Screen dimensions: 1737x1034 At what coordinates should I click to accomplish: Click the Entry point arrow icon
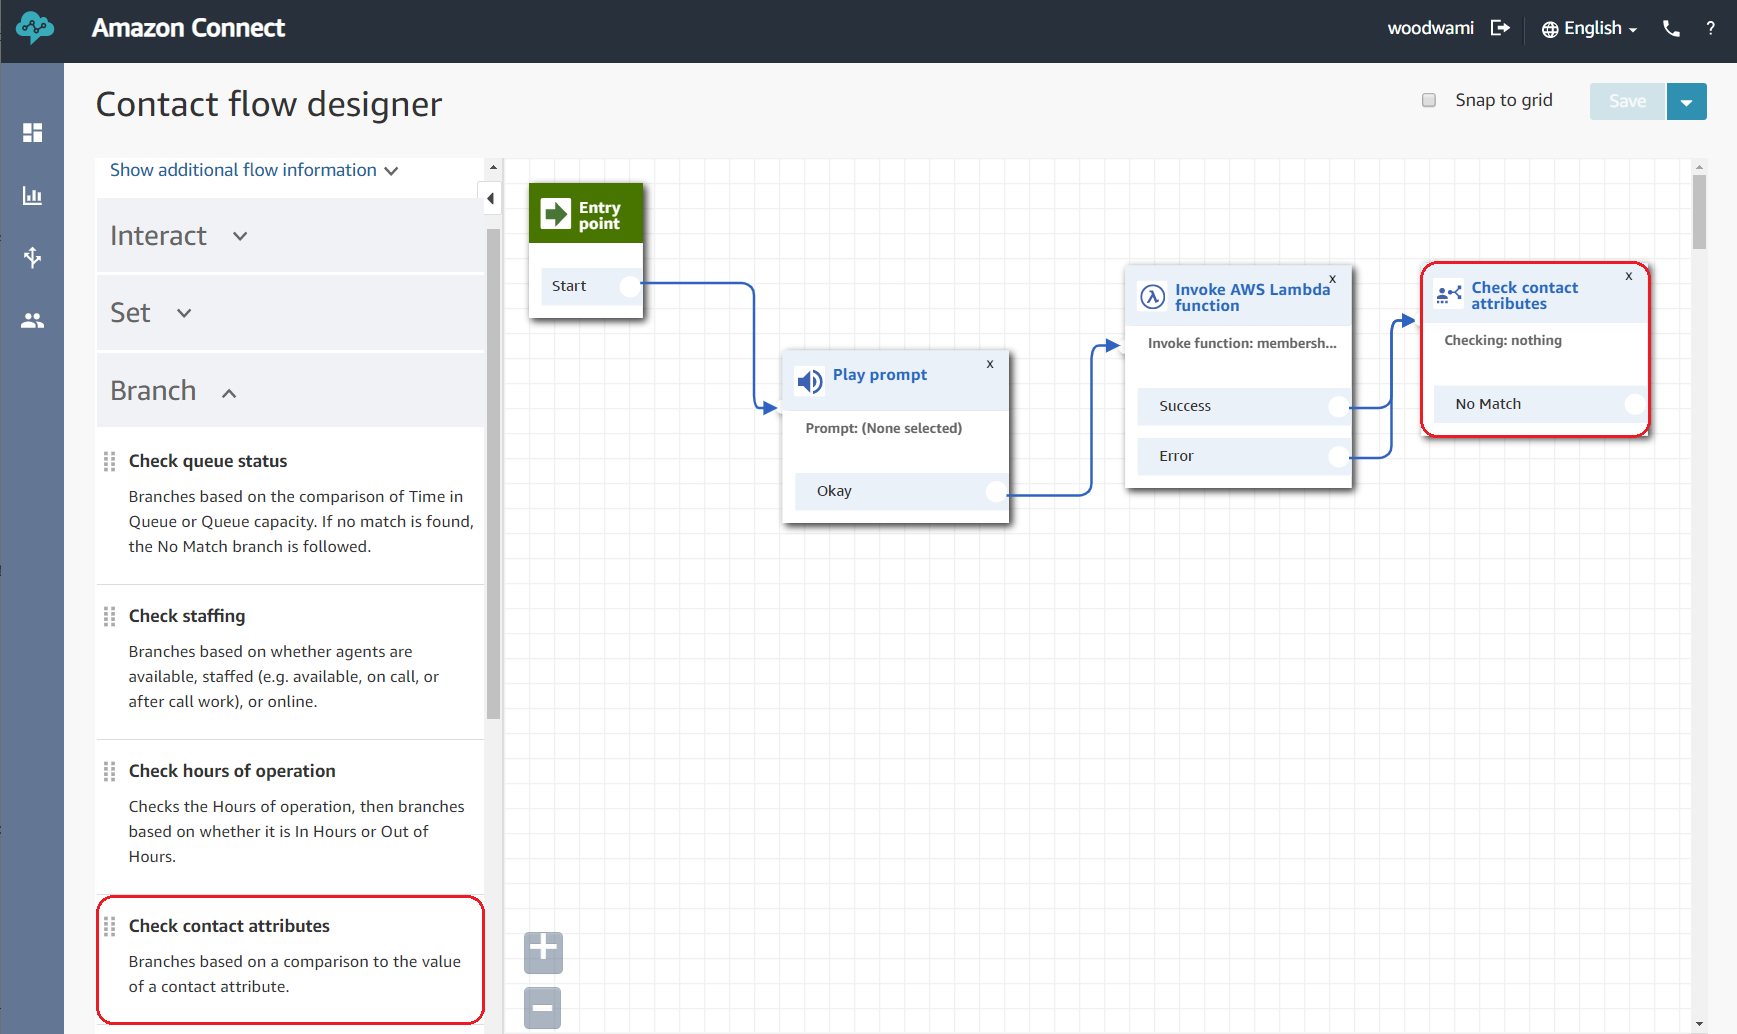(x=555, y=213)
